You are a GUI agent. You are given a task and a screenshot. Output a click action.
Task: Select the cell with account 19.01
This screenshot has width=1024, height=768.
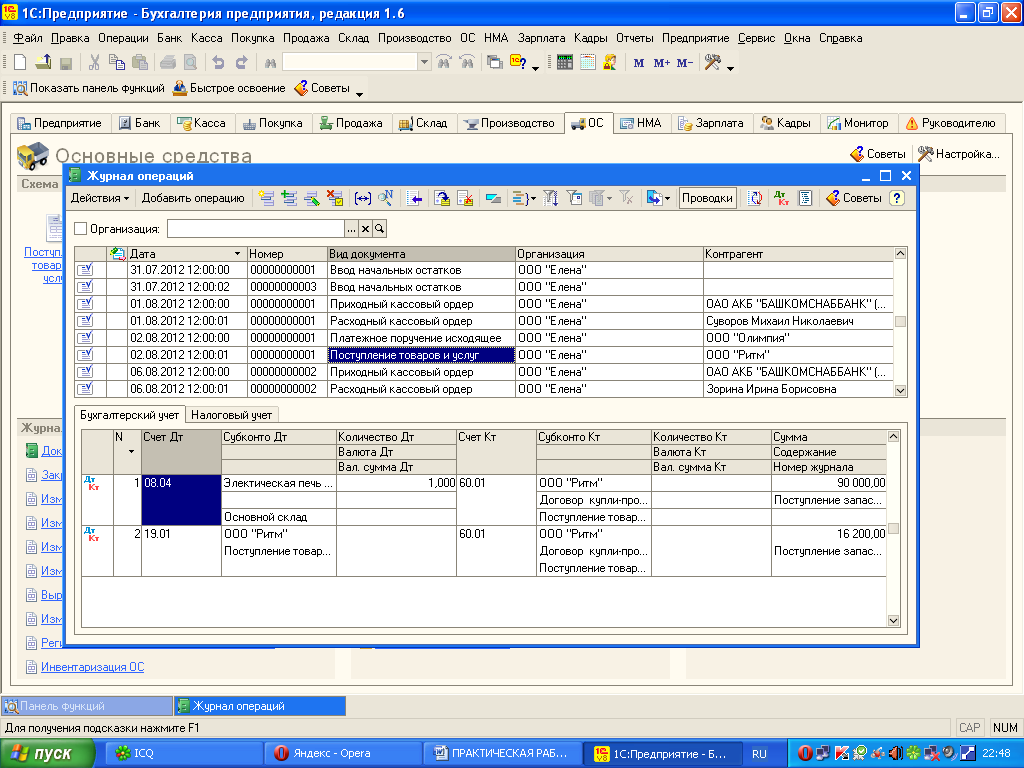tap(182, 551)
